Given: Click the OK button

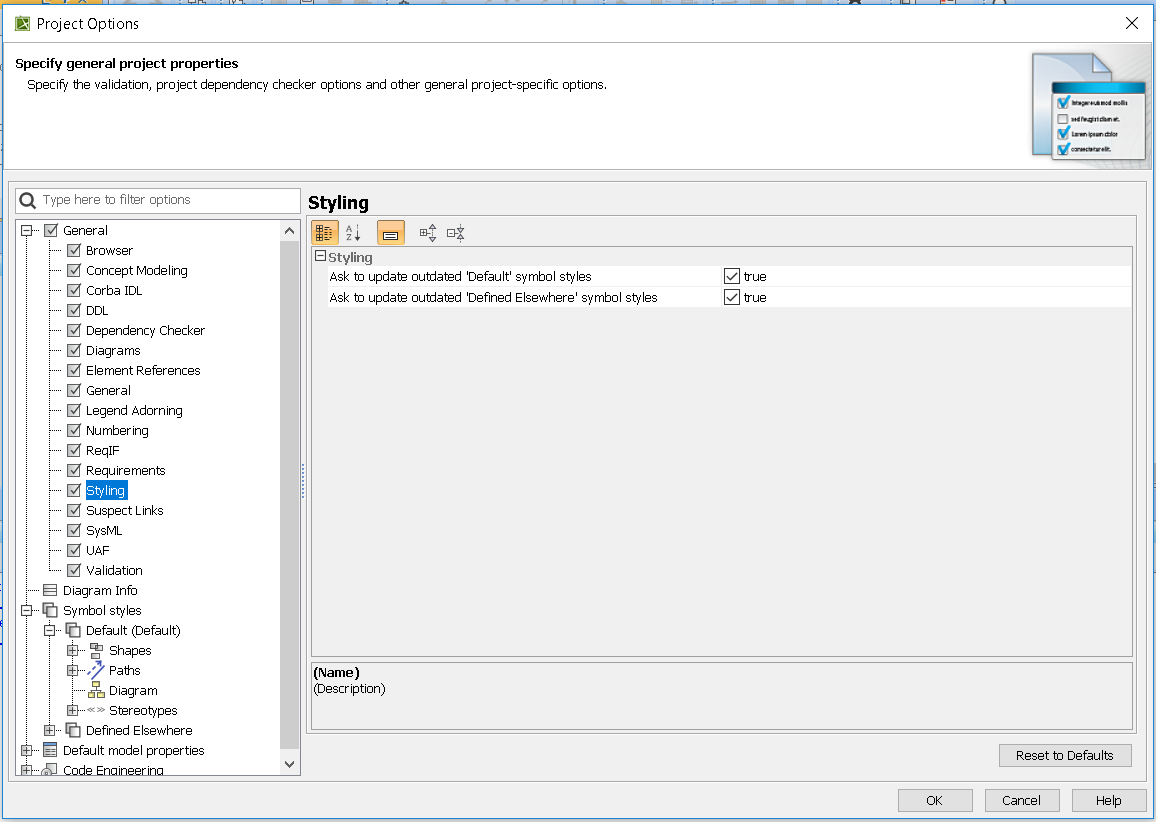Looking at the screenshot, I should point(934,800).
